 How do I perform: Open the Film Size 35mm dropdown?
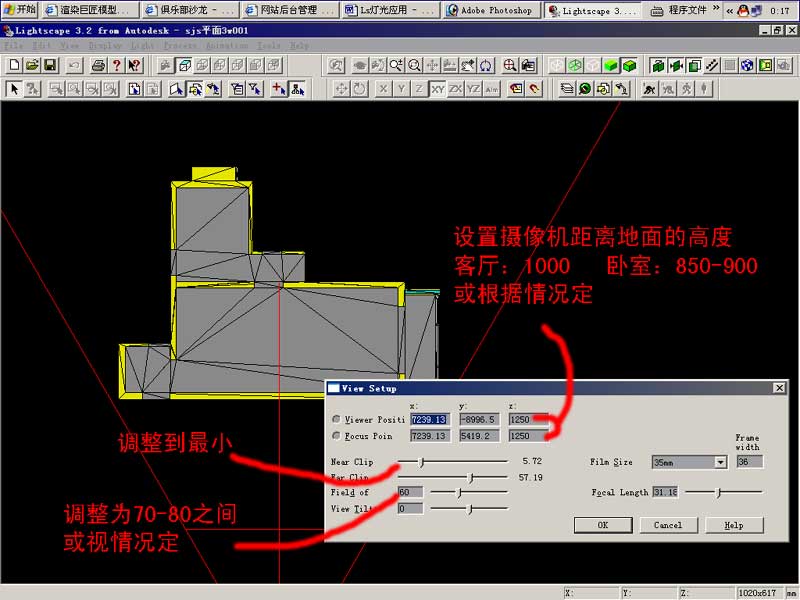pos(720,462)
